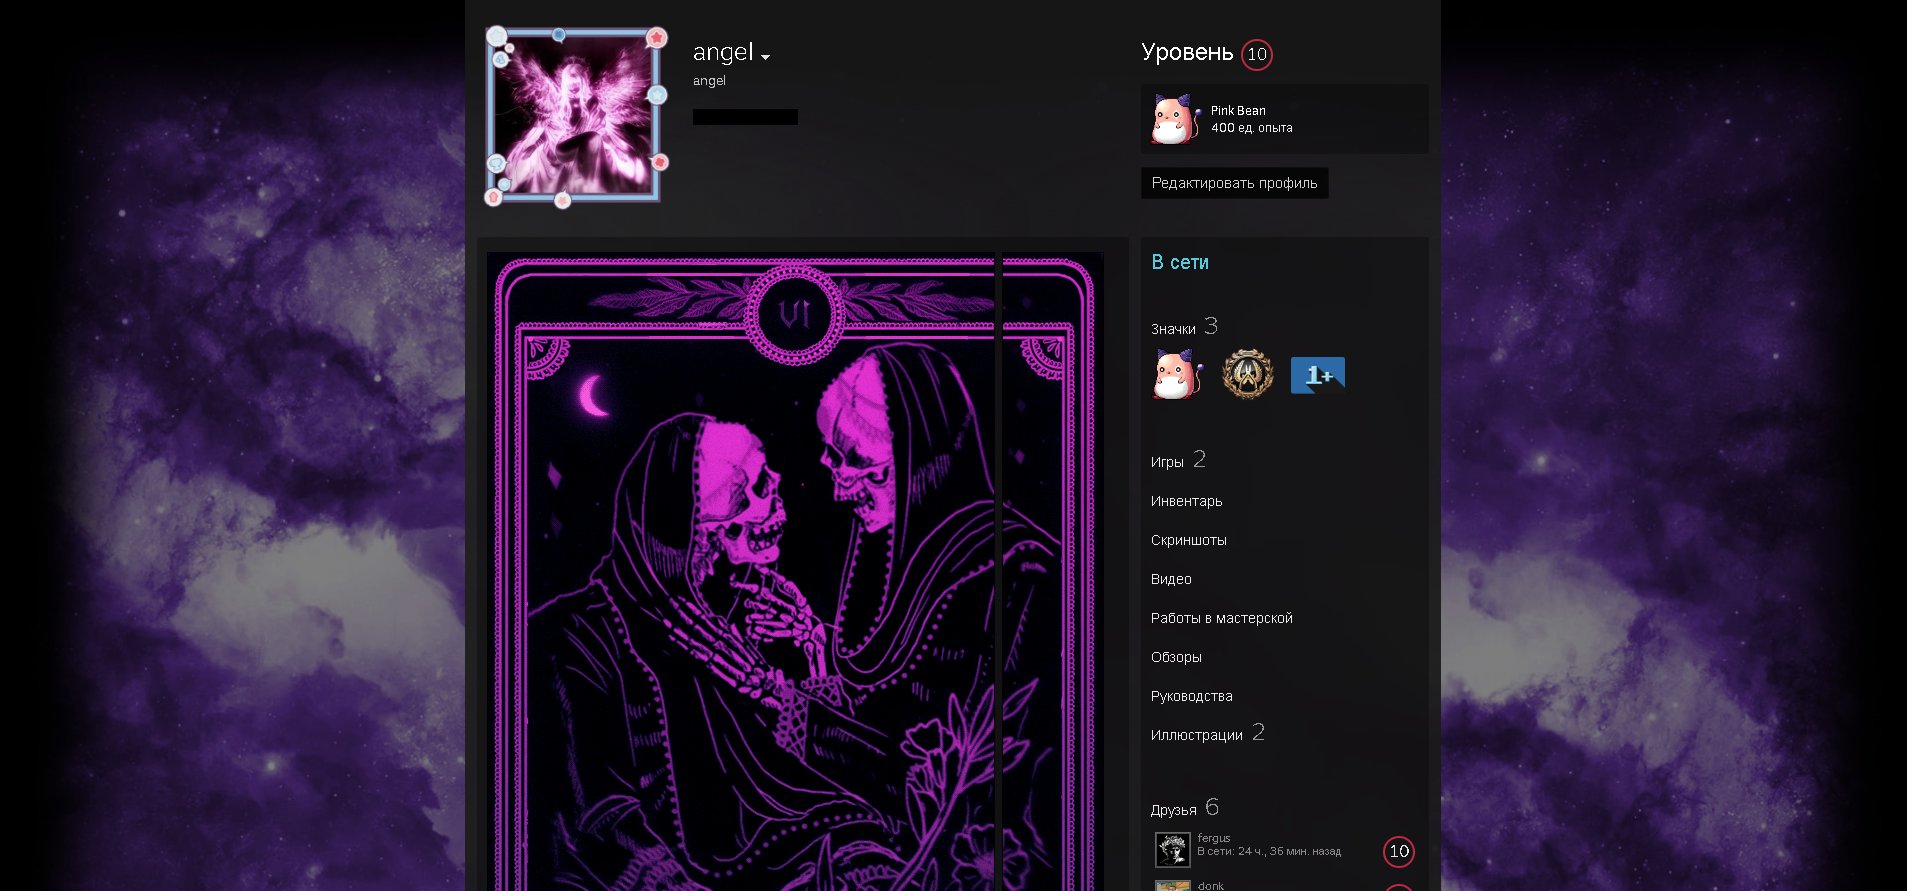Expand the angel username dropdown arrow

point(765,57)
